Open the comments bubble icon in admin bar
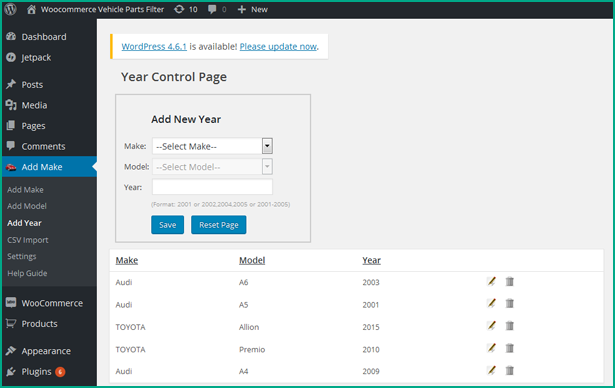The height and width of the screenshot is (388, 615). [212, 9]
